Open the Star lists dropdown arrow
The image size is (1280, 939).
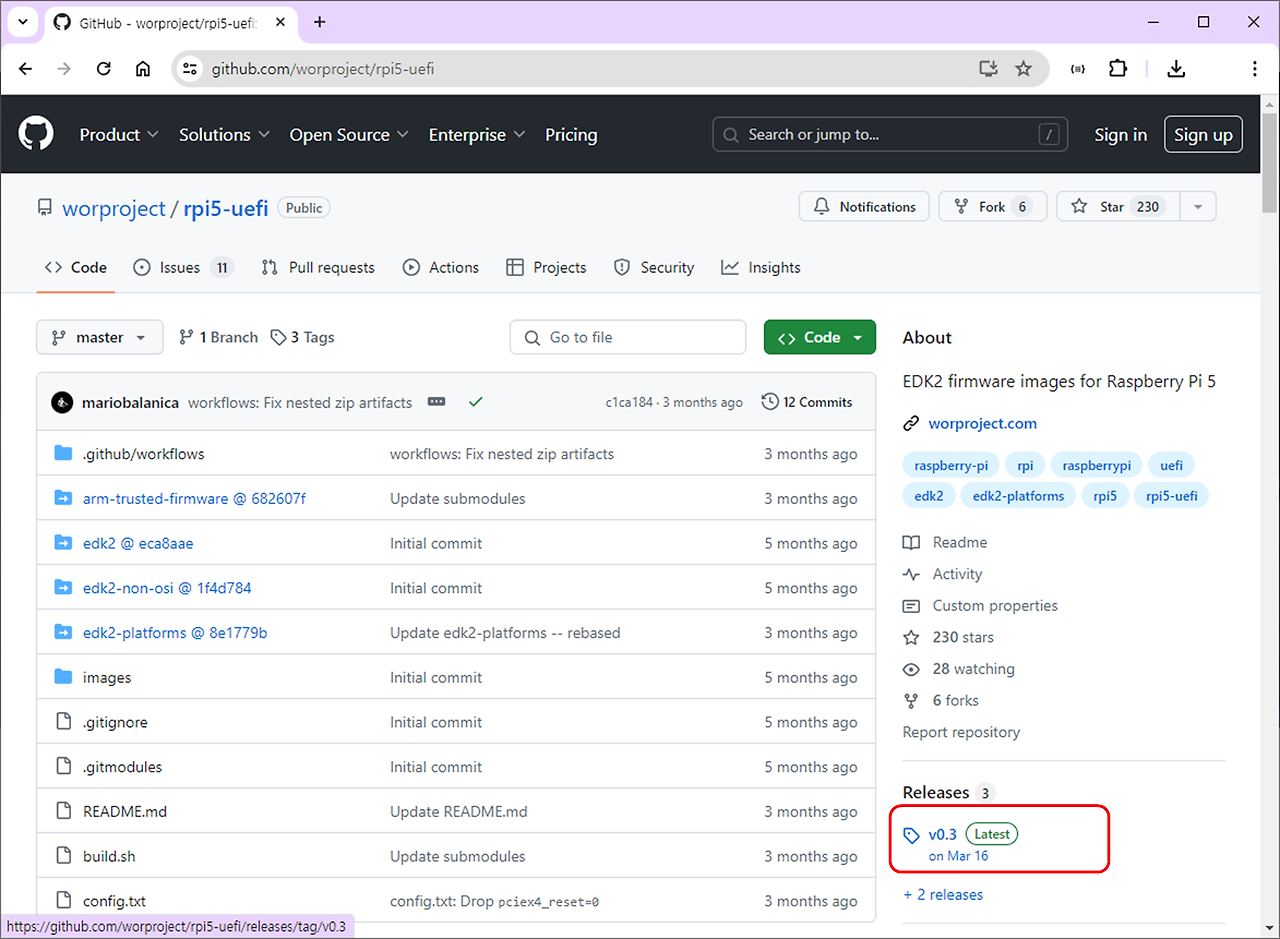coord(1198,207)
